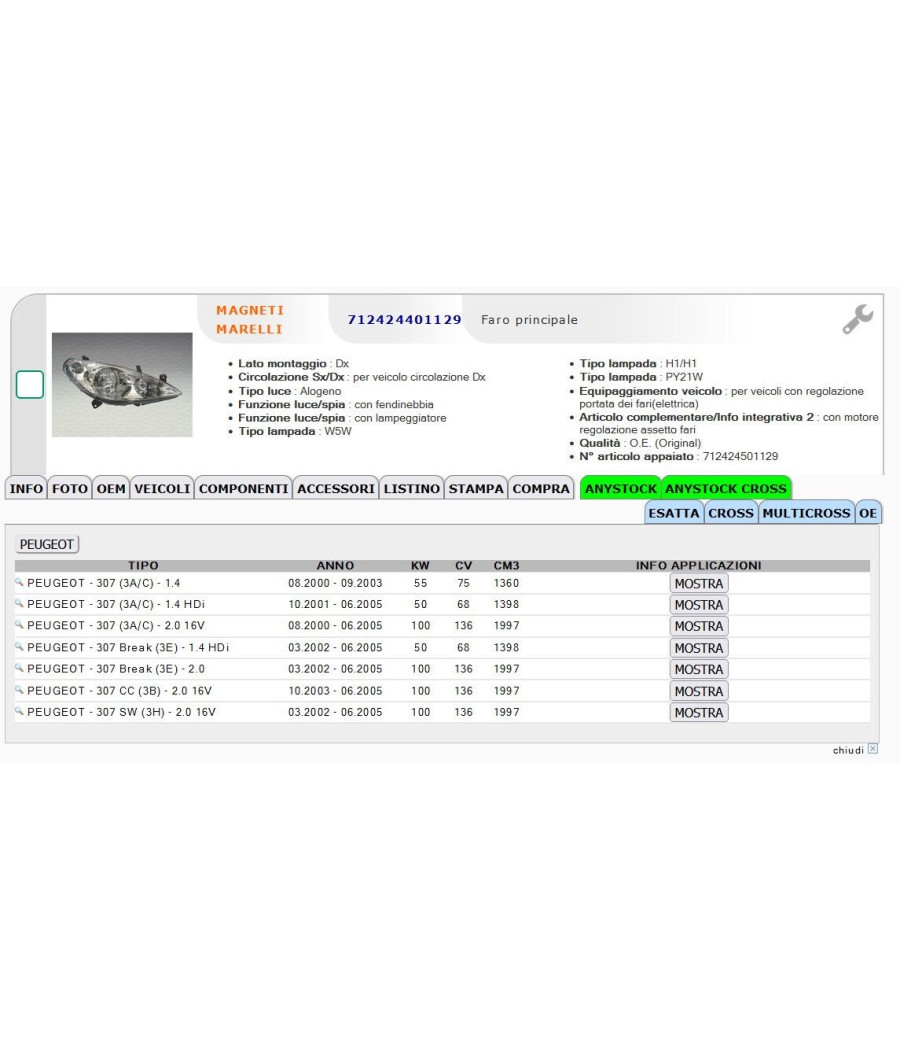This screenshot has width=900, height=1050.
Task: Select the STAMPA tab
Action: coord(476,488)
